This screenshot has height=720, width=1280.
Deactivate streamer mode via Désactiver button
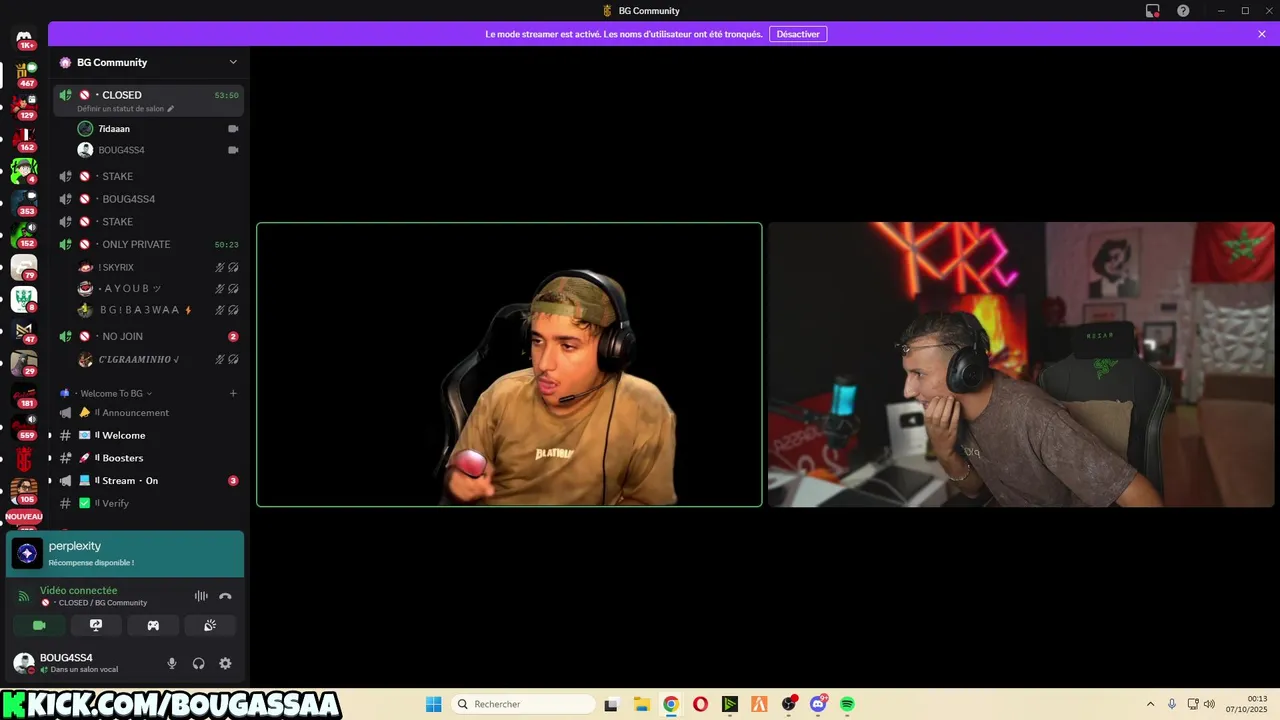798,34
